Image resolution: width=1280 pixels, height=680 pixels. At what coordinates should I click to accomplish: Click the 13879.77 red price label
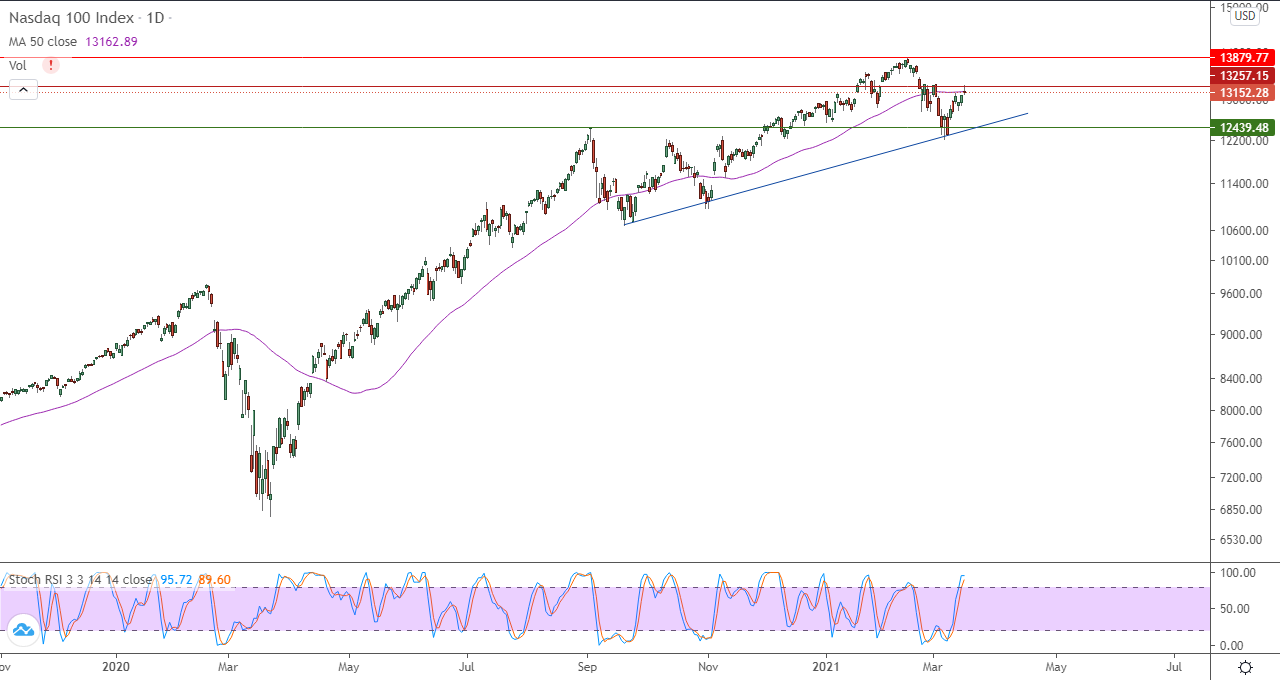pyautogui.click(x=1244, y=58)
